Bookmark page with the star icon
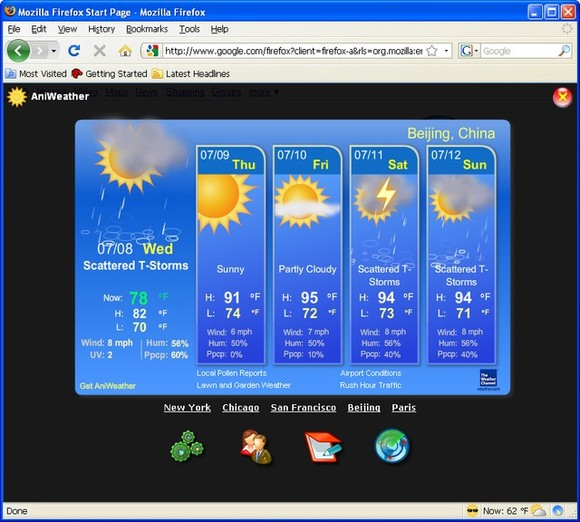 pyautogui.click(x=432, y=51)
